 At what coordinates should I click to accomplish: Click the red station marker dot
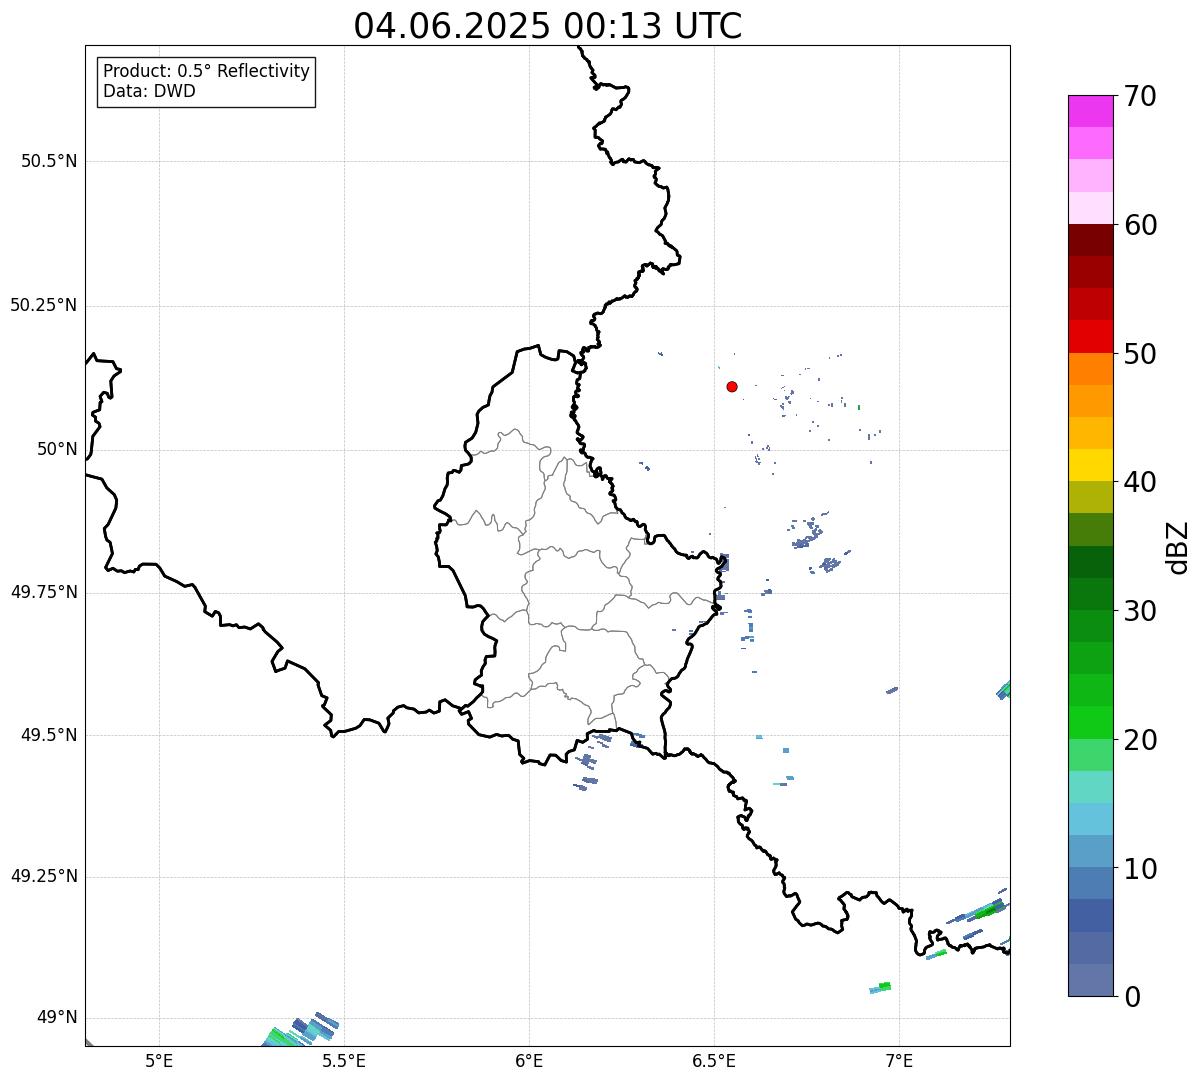732,386
